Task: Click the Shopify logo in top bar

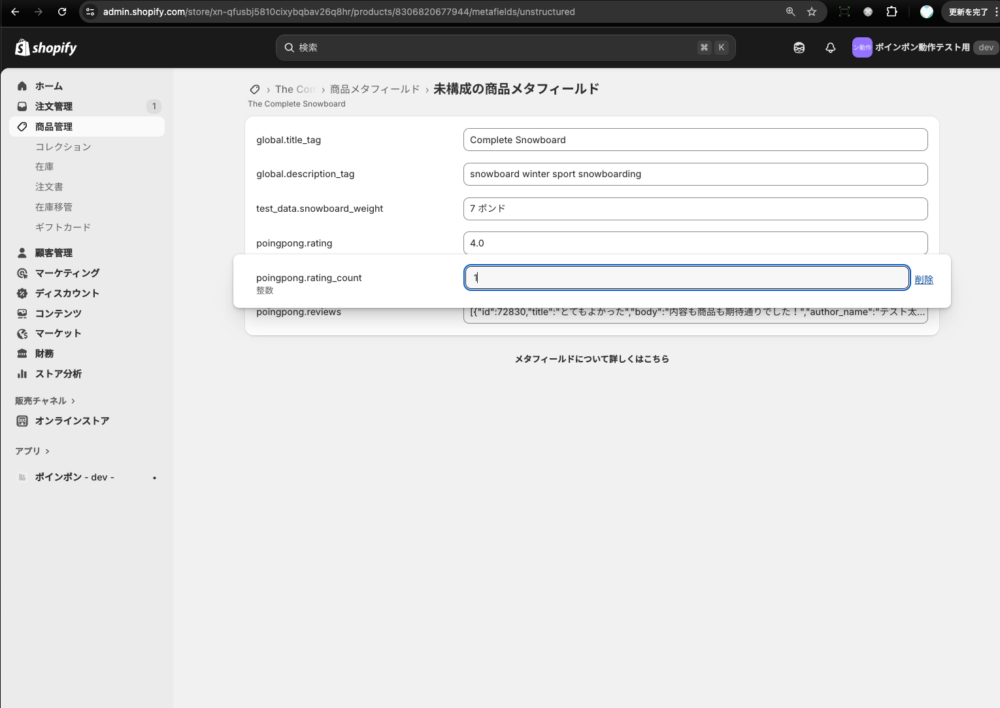Action: coord(46,48)
